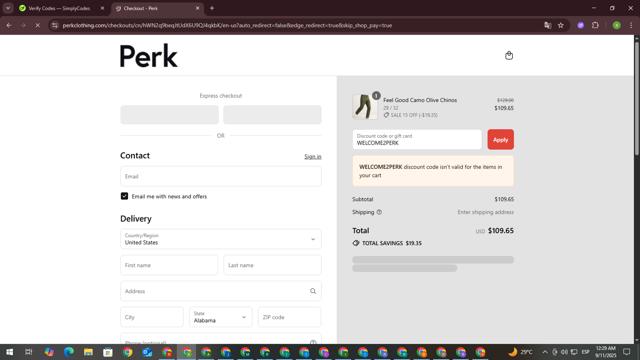
Task: Click the weather moon icon on the taskbar
Action: 513,352
